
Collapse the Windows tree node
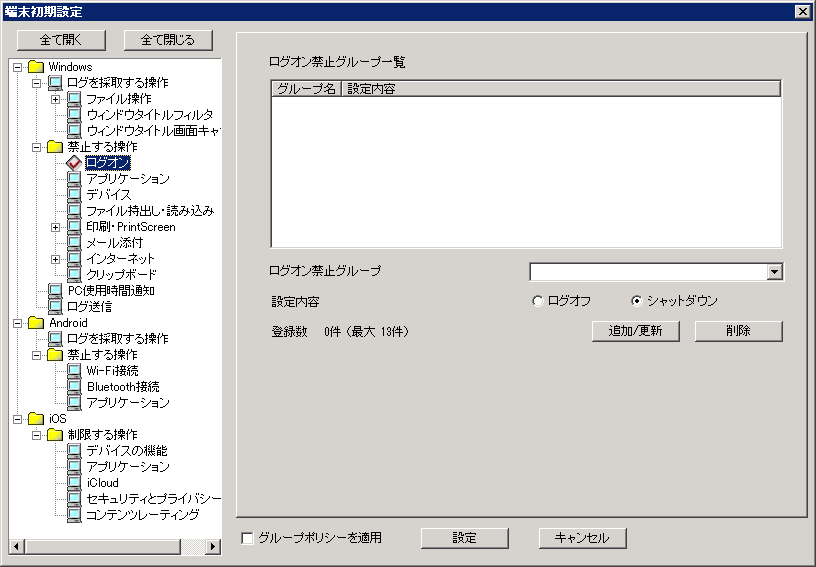18,67
